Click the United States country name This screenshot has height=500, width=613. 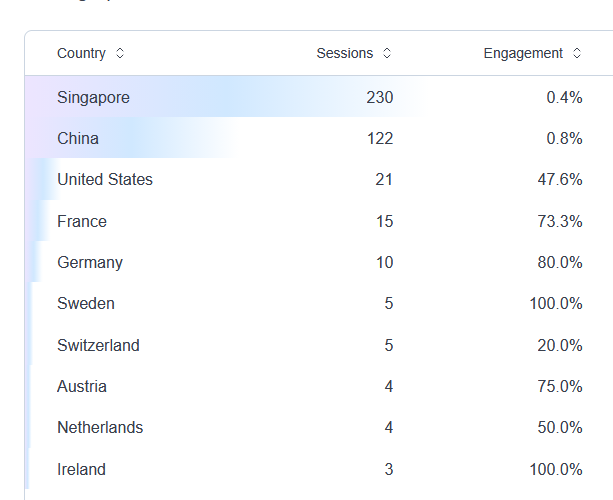pos(105,180)
